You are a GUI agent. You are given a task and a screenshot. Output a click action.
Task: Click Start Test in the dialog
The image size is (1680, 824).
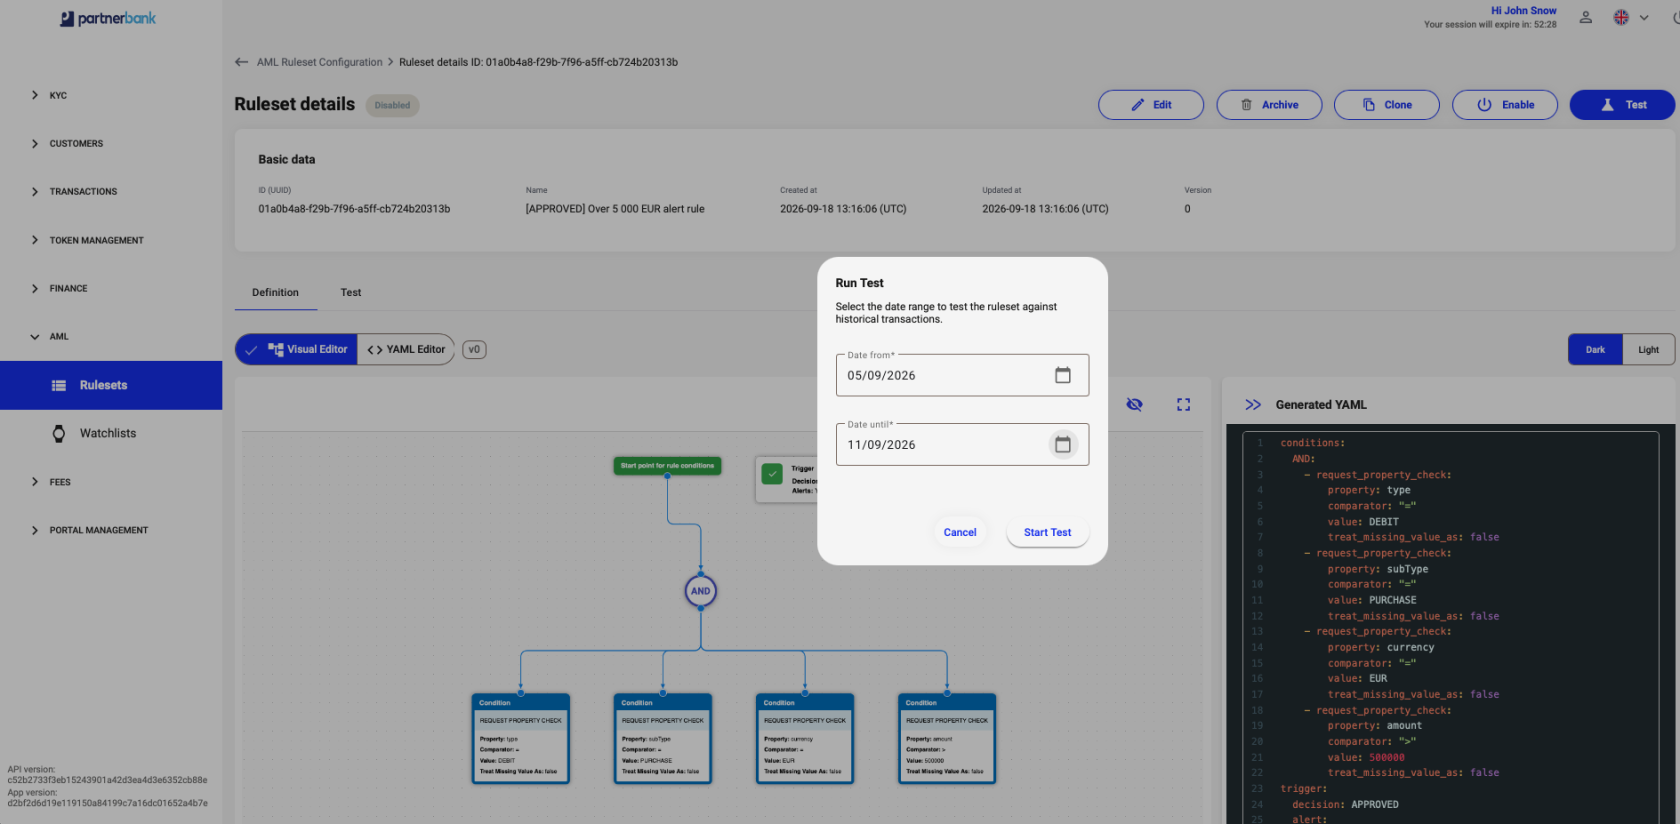coord(1047,532)
